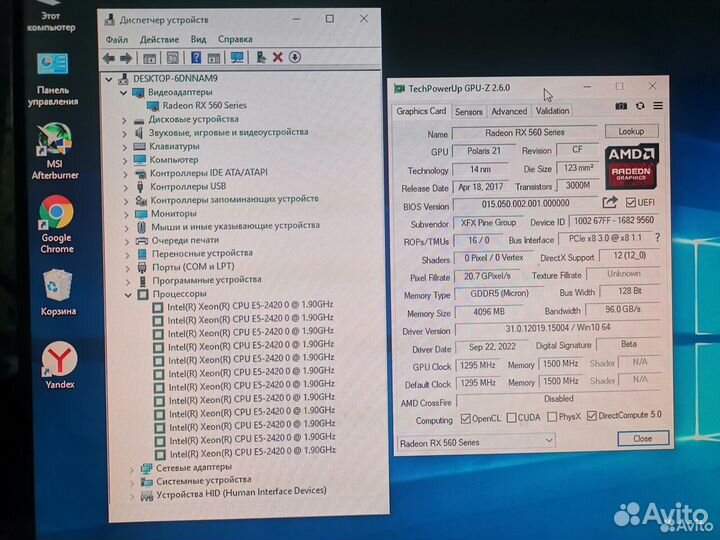The image size is (720, 540).
Task: Click the Bus Interface question mark
Action: click(658, 237)
